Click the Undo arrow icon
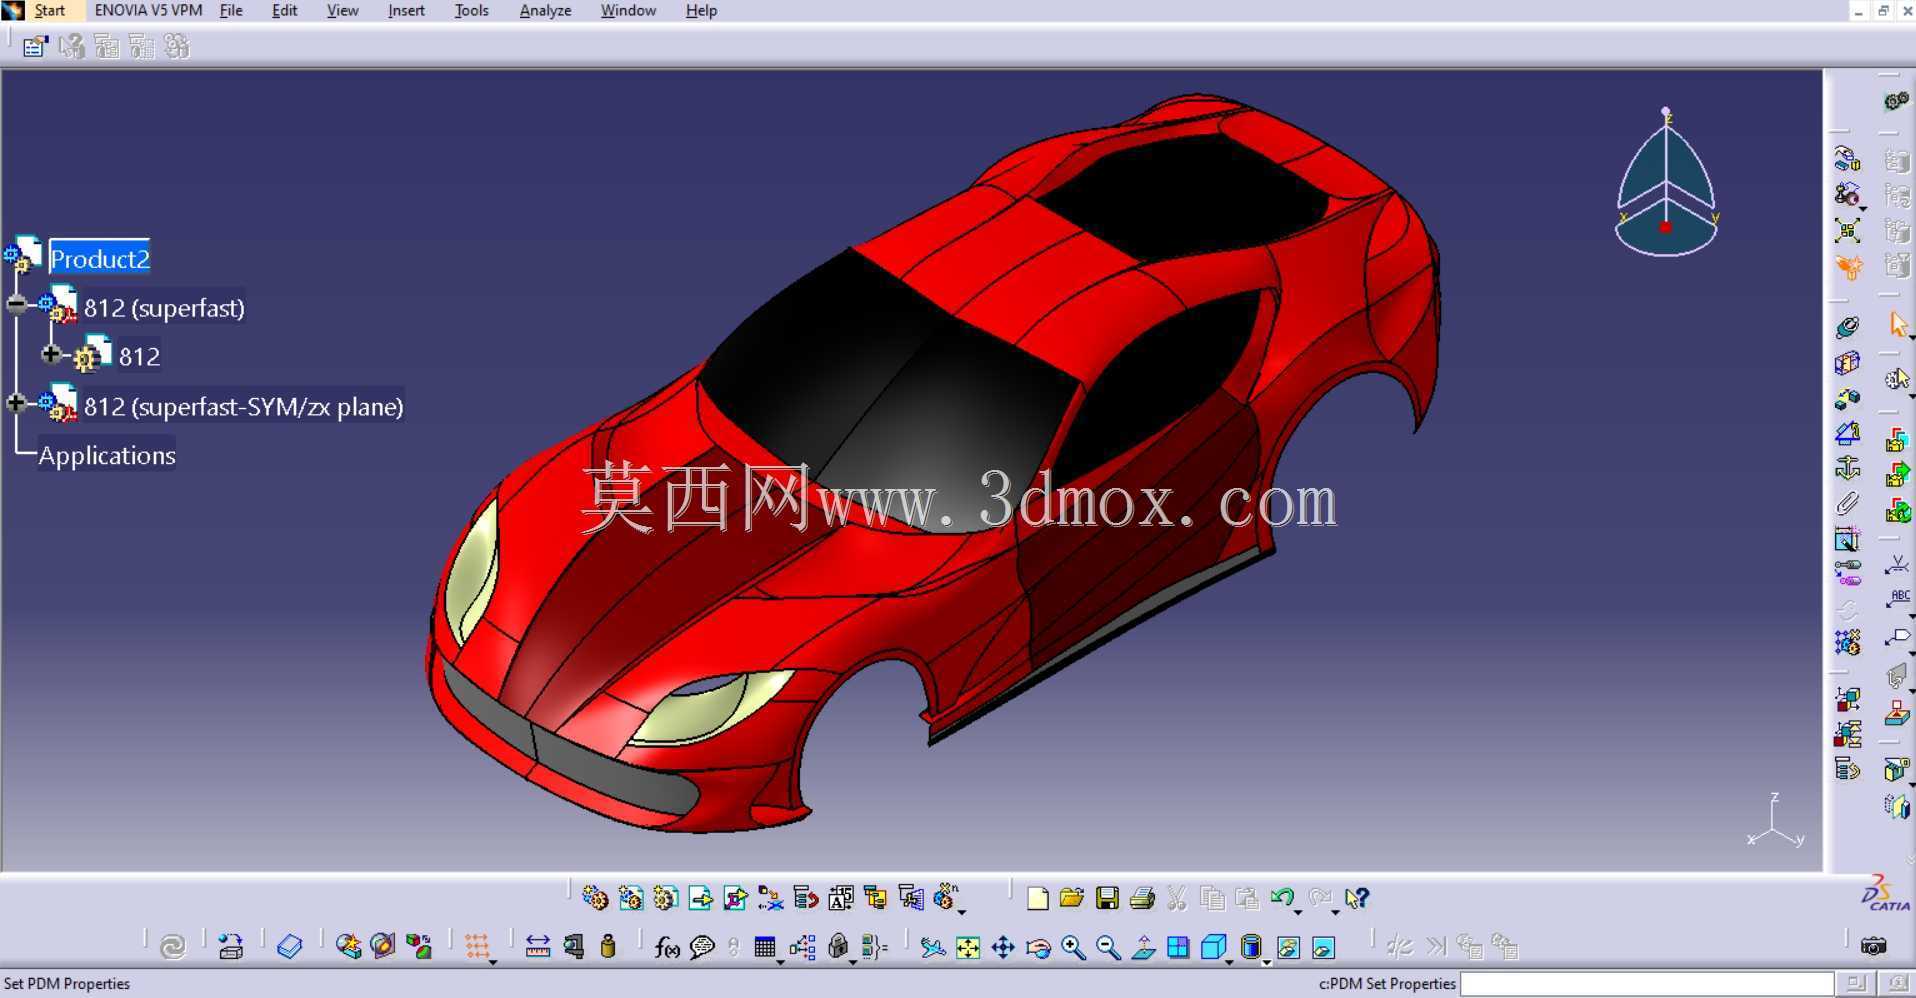Image resolution: width=1916 pixels, height=998 pixels. pyautogui.click(x=1282, y=898)
